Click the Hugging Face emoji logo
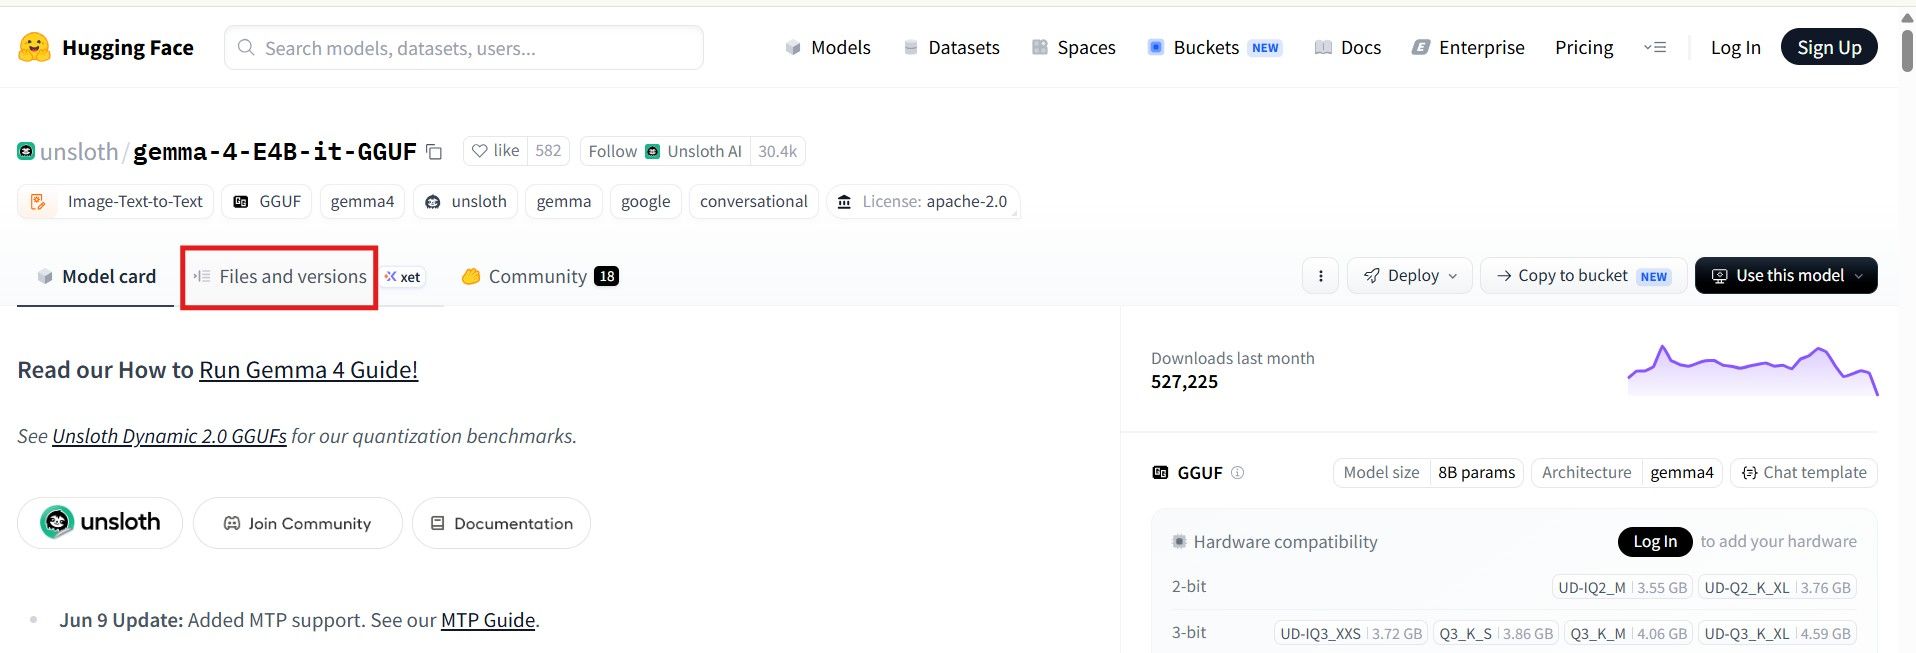 (34, 47)
